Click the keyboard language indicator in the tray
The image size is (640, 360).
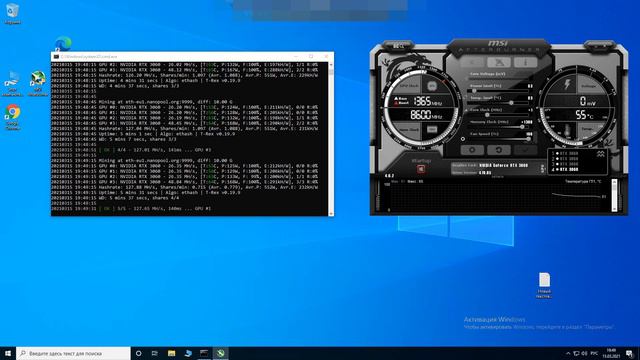pyautogui.click(x=594, y=353)
